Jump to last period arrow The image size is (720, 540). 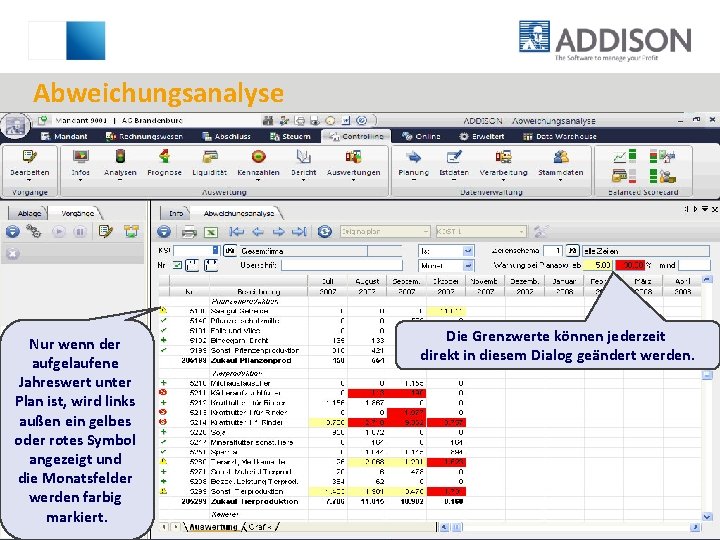point(299,232)
